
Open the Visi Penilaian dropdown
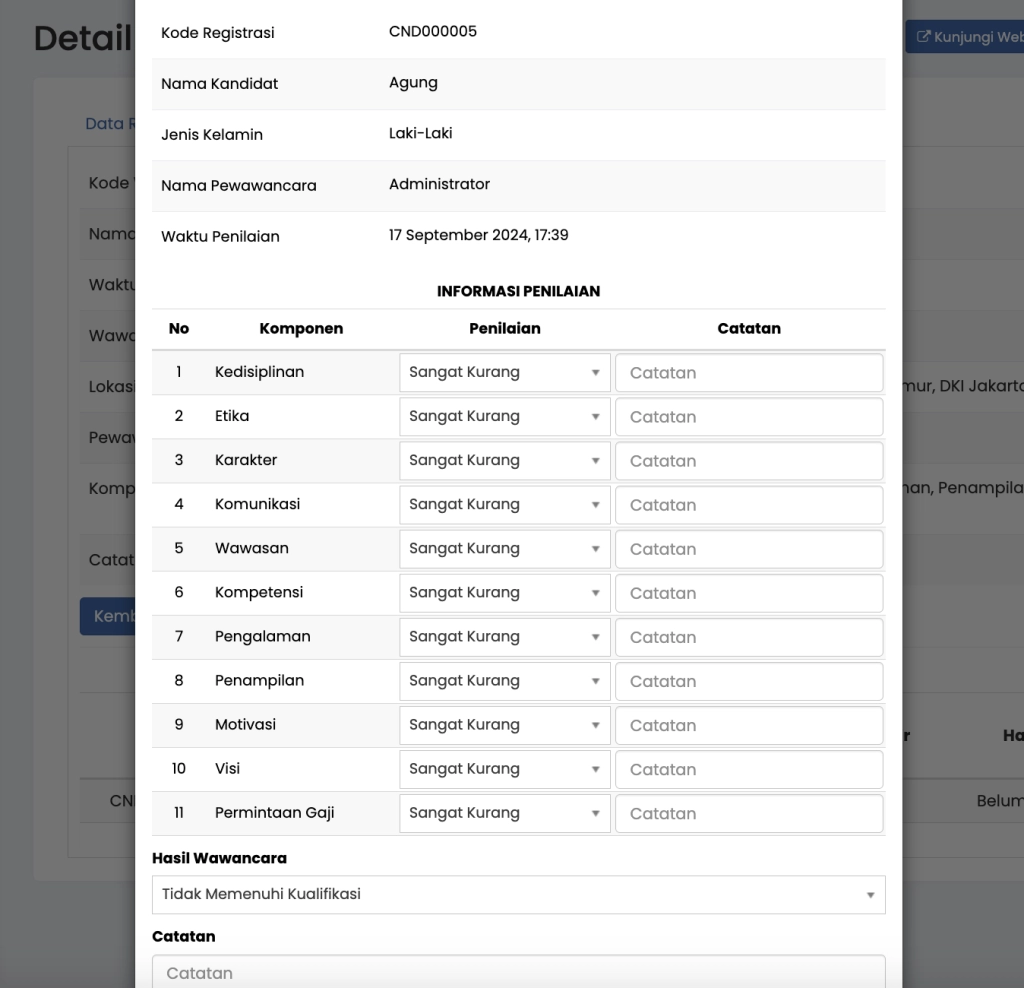pos(504,768)
